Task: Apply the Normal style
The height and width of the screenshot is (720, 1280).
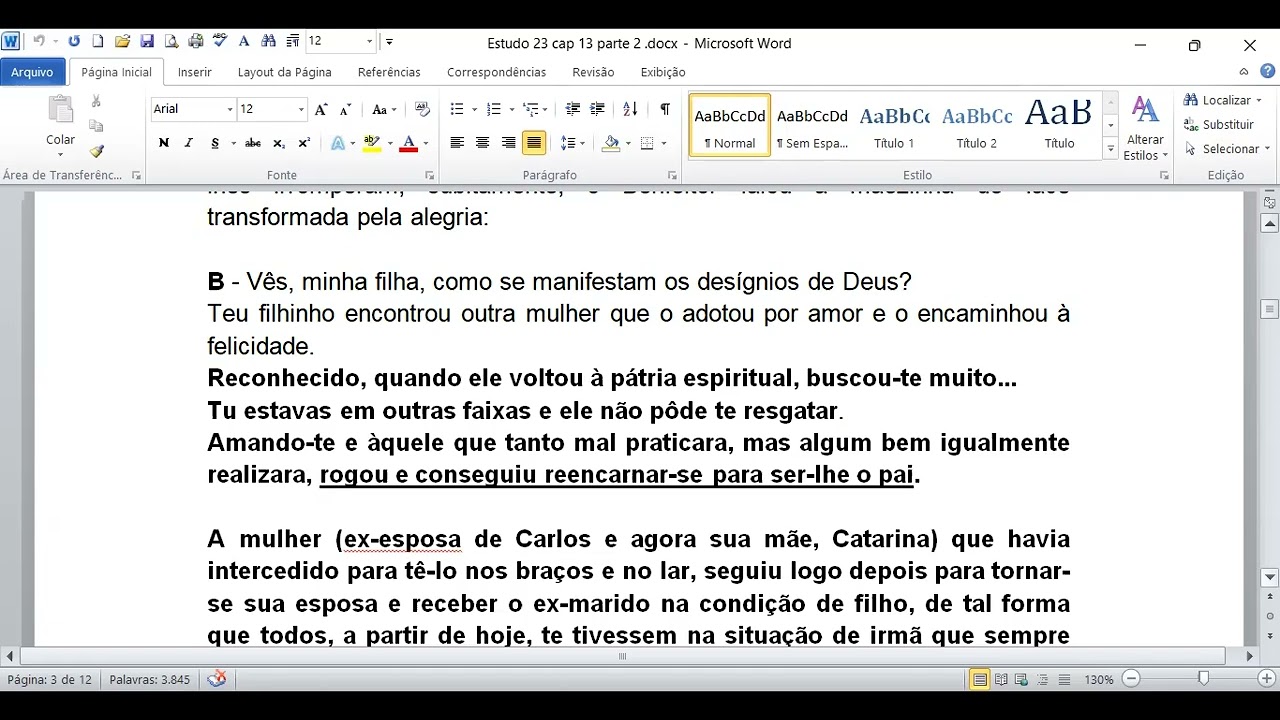Action: pos(730,125)
